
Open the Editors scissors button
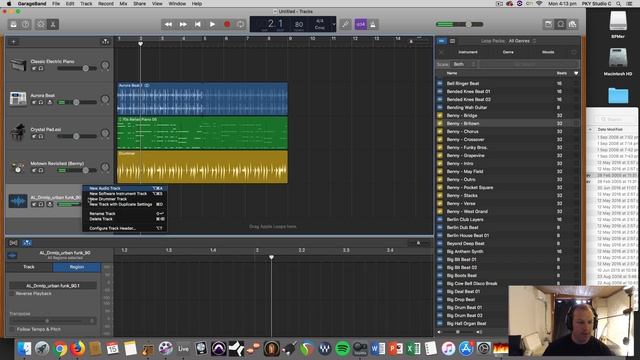point(53,24)
